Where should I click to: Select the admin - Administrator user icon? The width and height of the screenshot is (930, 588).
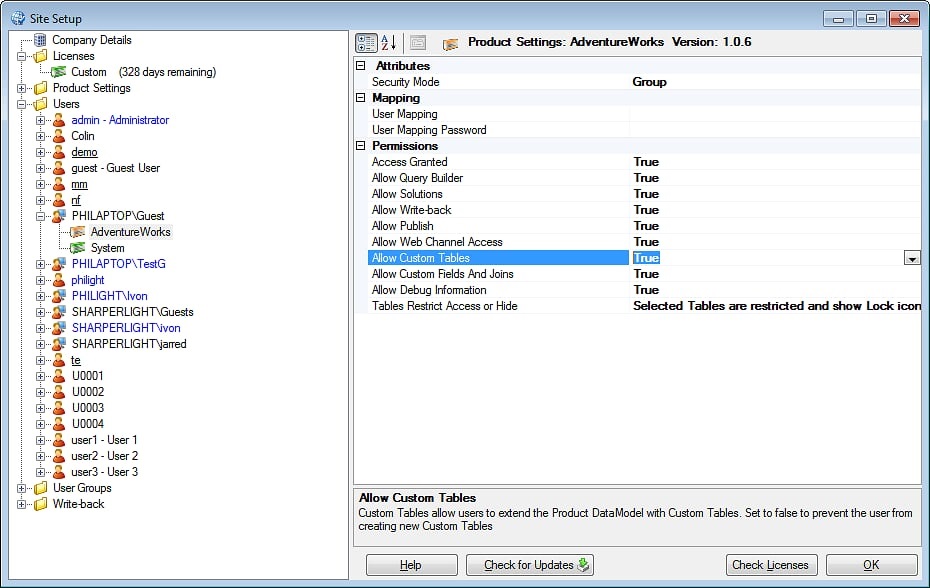tap(59, 120)
